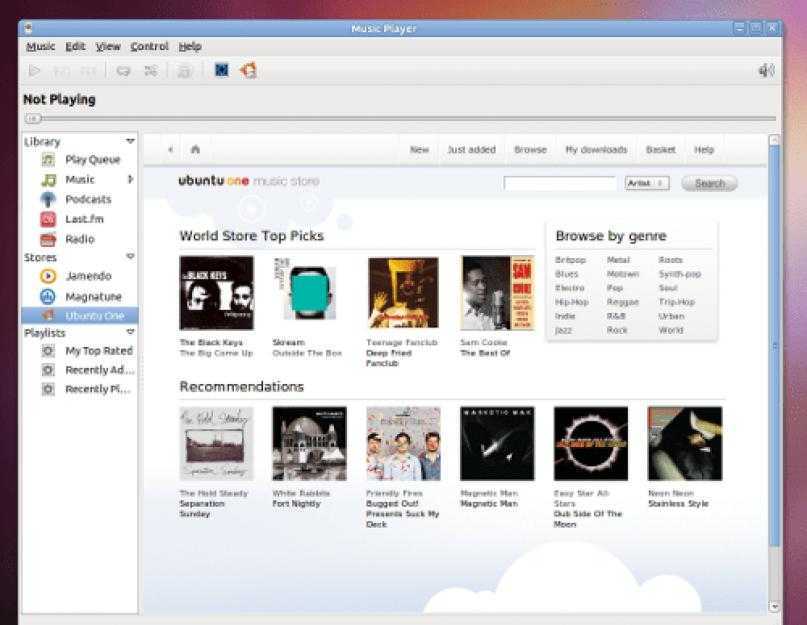Select Music in the Library sidebar
This screenshot has width=807, height=625.
click(67, 180)
